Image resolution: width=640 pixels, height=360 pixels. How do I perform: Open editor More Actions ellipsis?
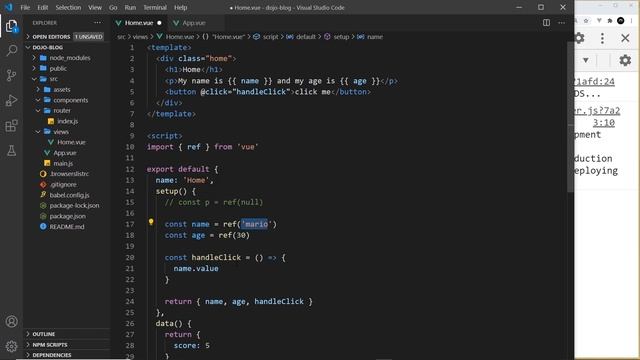[x=562, y=23]
